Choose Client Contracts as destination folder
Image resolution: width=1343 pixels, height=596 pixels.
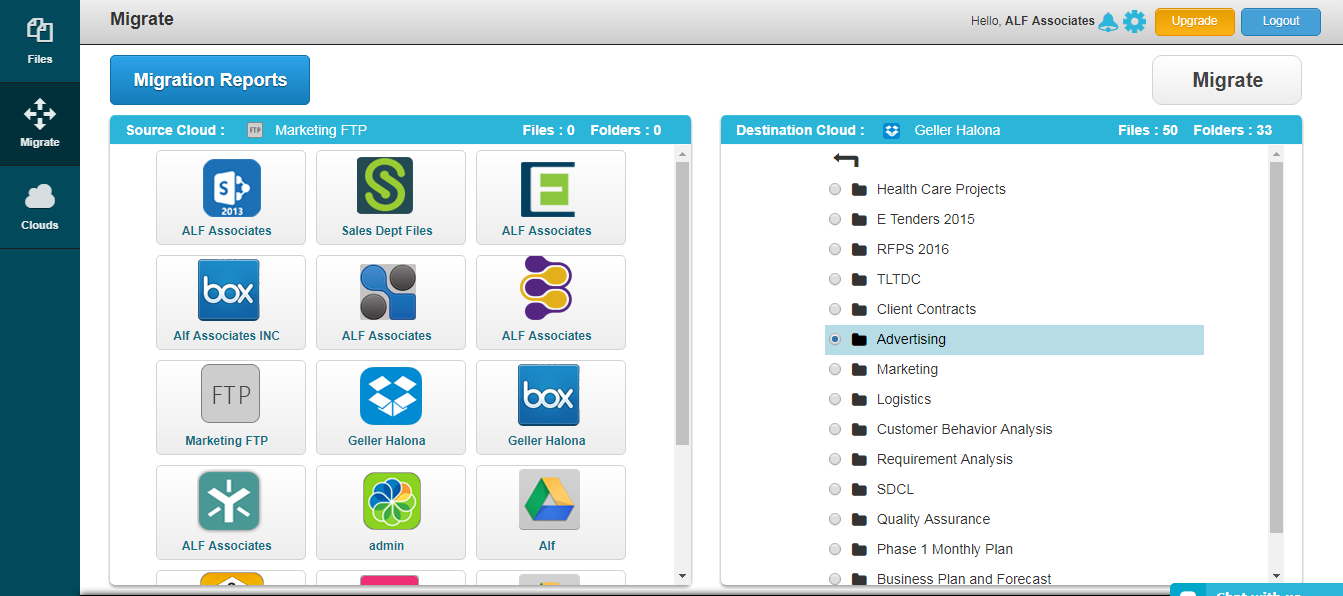[x=835, y=309]
